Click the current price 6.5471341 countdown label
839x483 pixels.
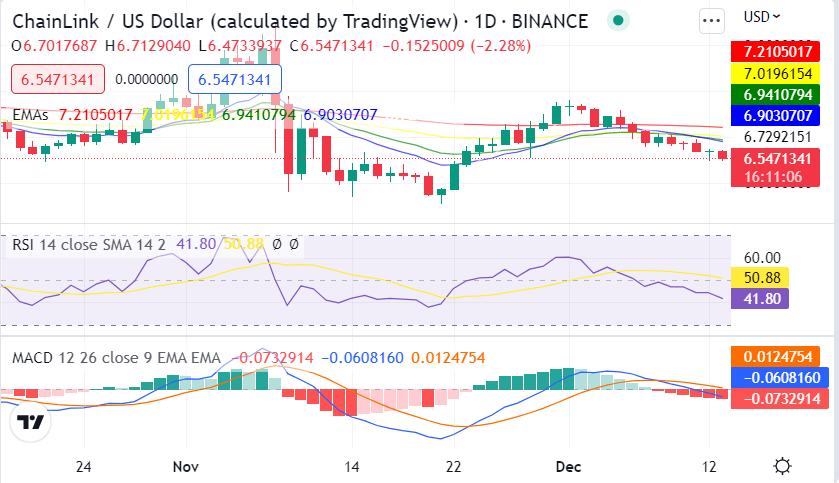[775, 167]
